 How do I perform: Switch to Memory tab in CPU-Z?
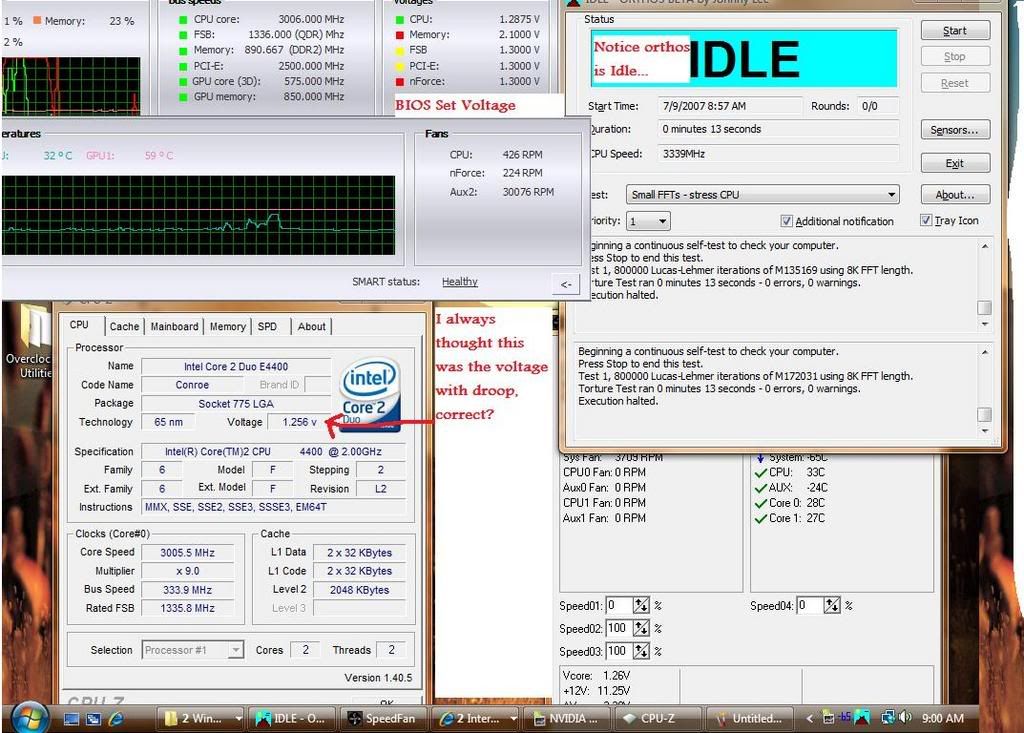pos(227,327)
